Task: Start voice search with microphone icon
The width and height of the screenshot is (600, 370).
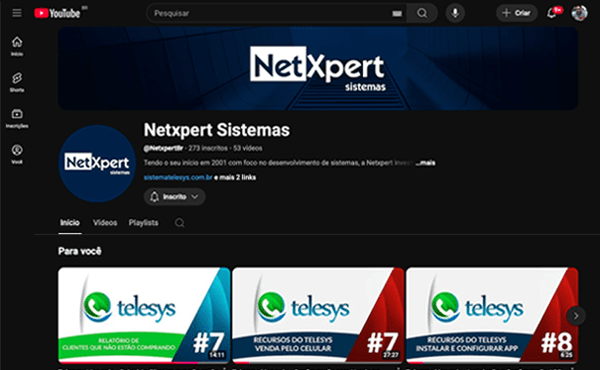Action: point(455,13)
